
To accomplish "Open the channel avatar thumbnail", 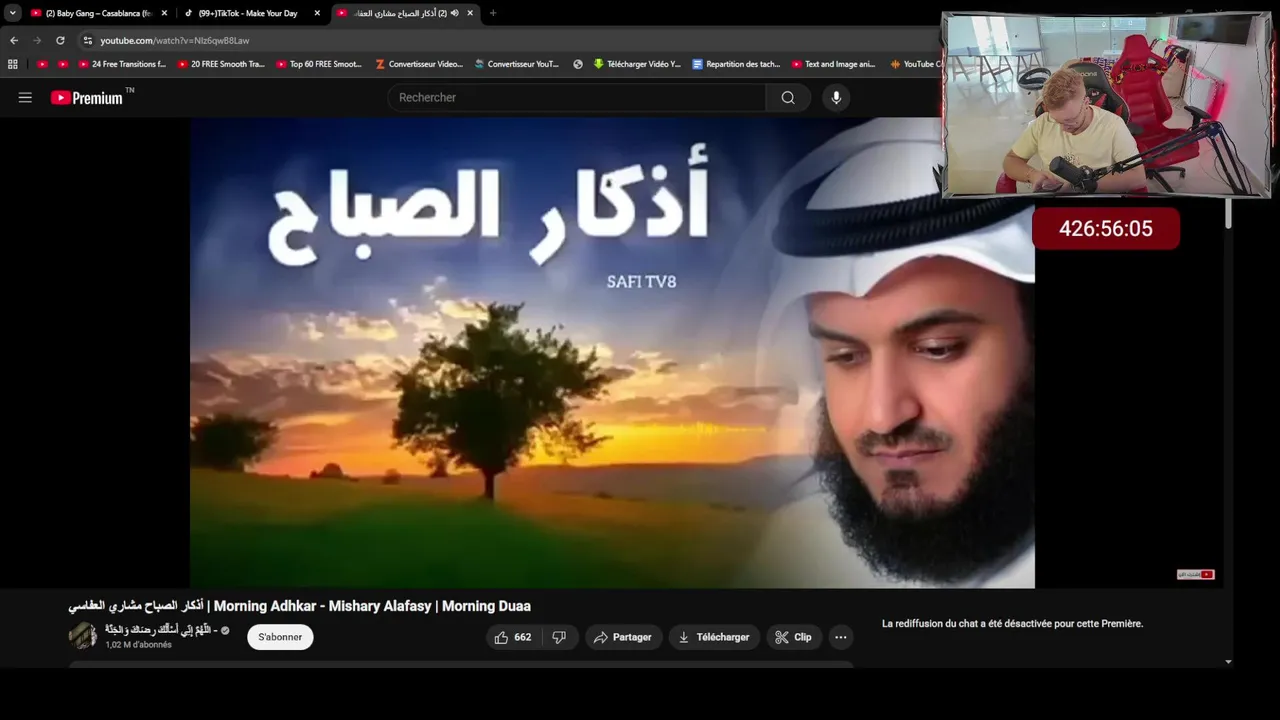I will (82, 636).
